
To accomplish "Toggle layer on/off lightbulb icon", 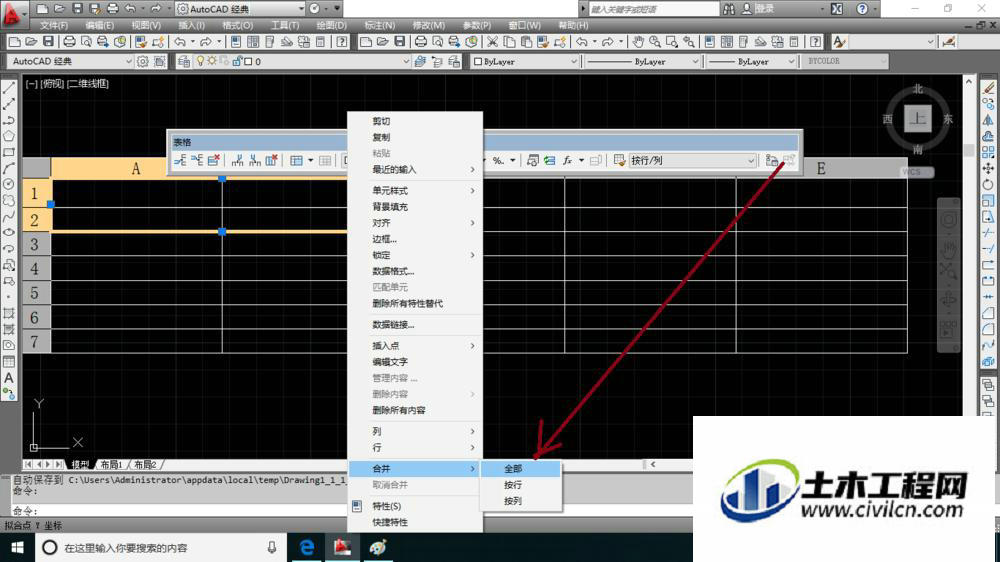I will 200,61.
